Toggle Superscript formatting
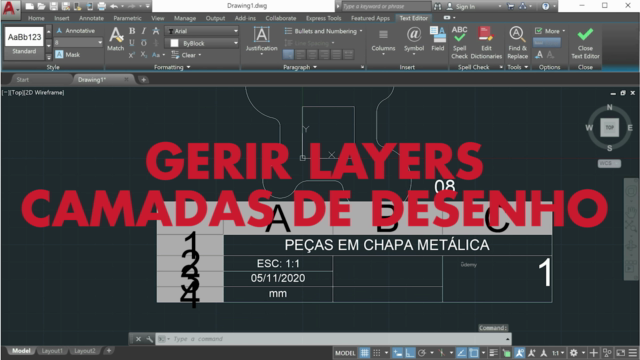Image resolution: width=640 pixels, height=360 pixels. (132, 55)
